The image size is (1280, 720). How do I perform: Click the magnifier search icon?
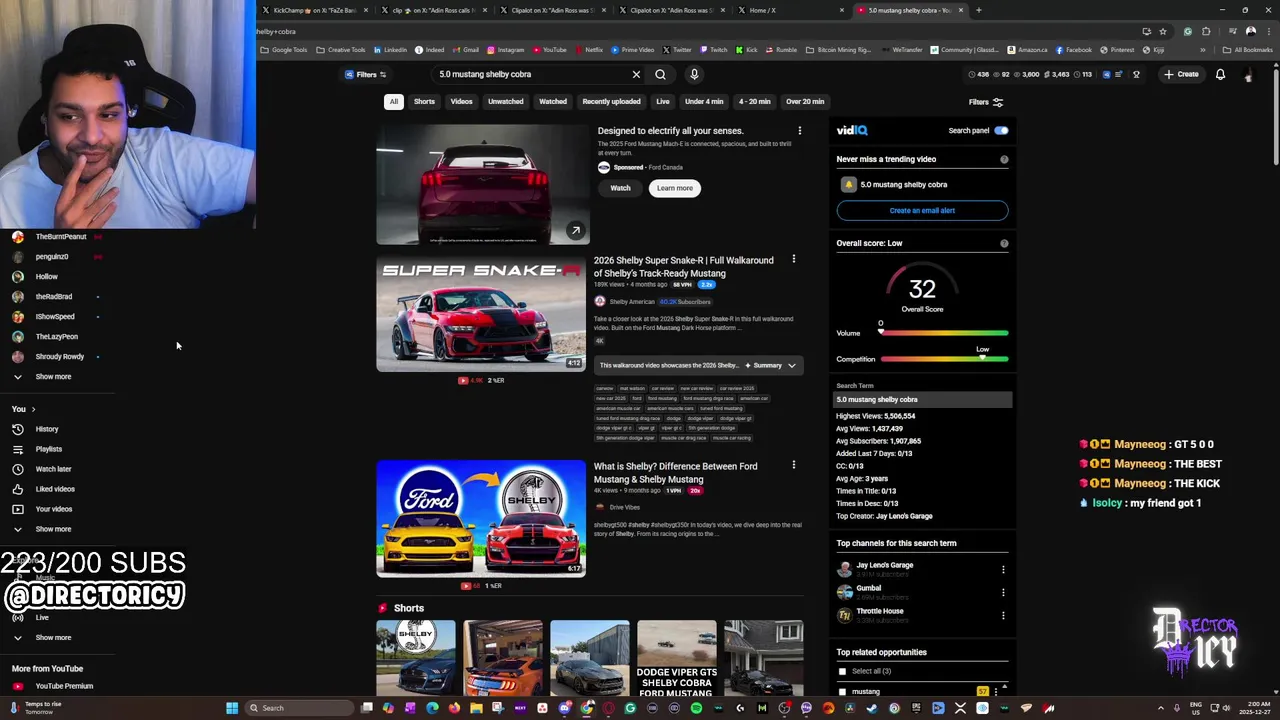point(660,74)
